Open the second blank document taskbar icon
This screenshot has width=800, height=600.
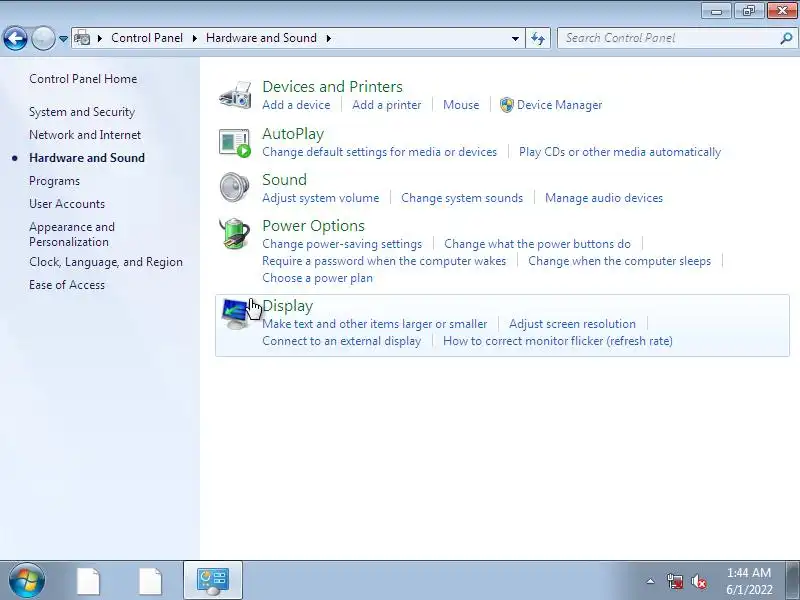pyautogui.click(x=151, y=581)
